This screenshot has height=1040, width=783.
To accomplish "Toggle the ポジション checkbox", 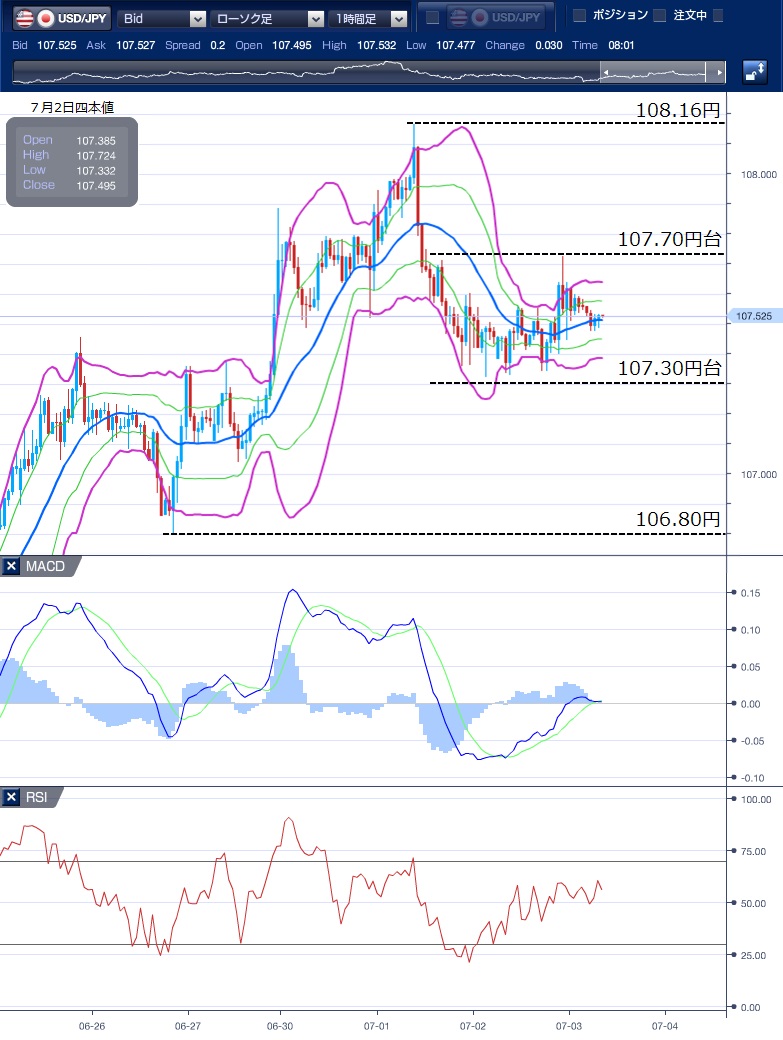I will pyautogui.click(x=579, y=15).
